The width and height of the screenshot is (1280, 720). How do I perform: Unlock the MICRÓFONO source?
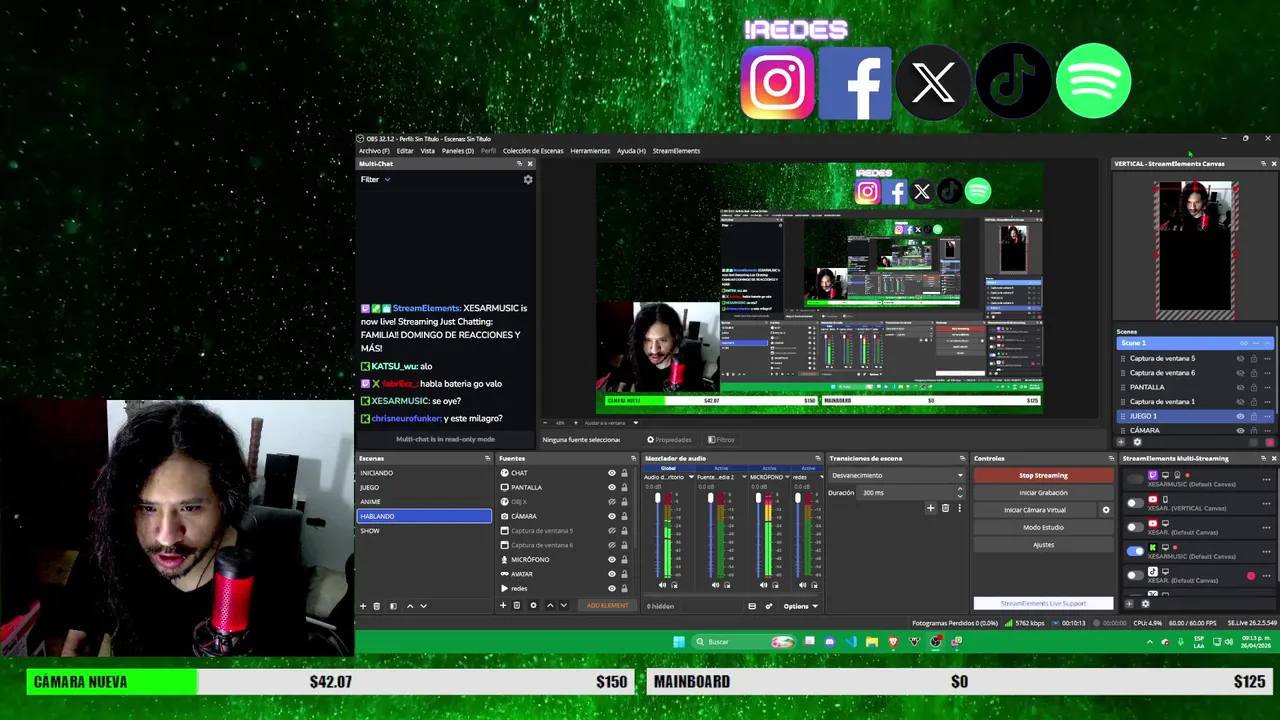point(624,559)
